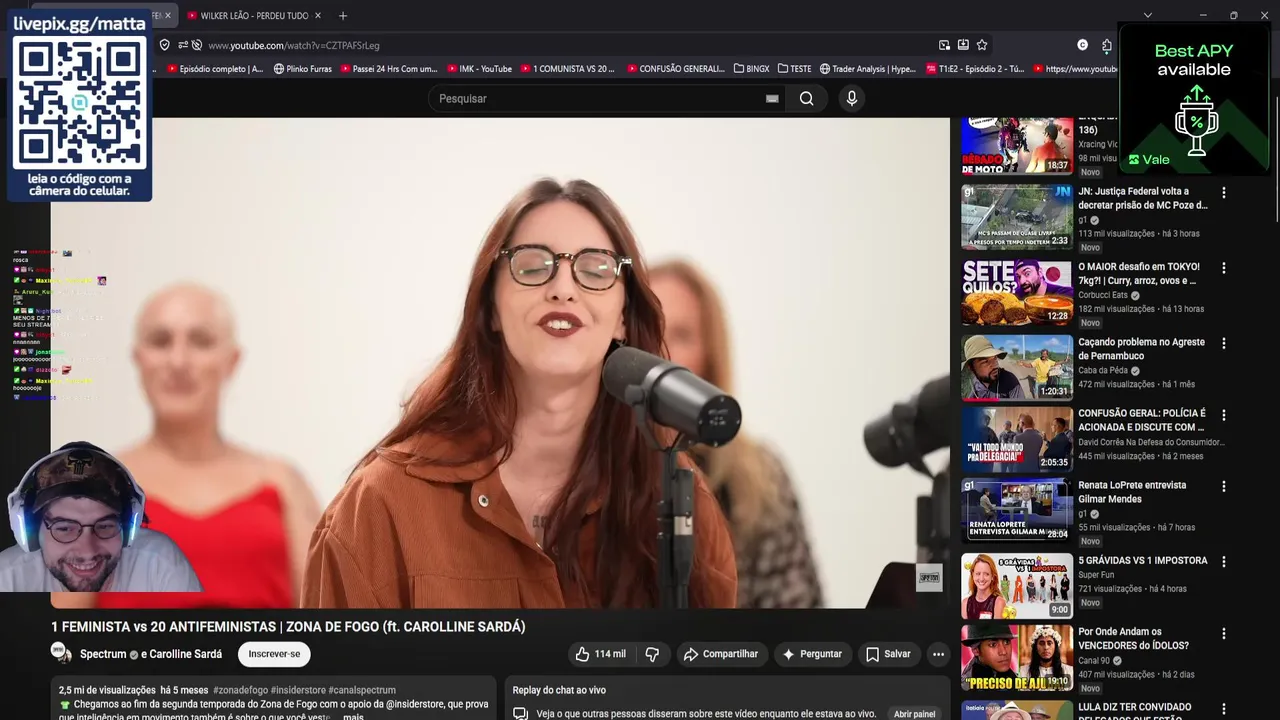Viewport: 1280px width, 720px height.
Task: Open tab search dropdown arrow
Action: point(1147,15)
